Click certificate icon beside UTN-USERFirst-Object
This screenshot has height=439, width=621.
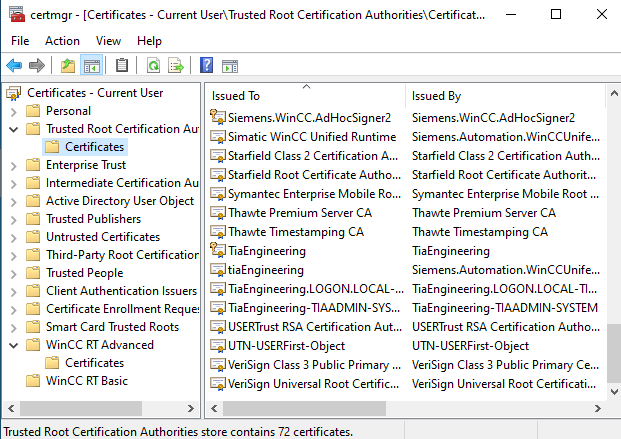point(218,345)
